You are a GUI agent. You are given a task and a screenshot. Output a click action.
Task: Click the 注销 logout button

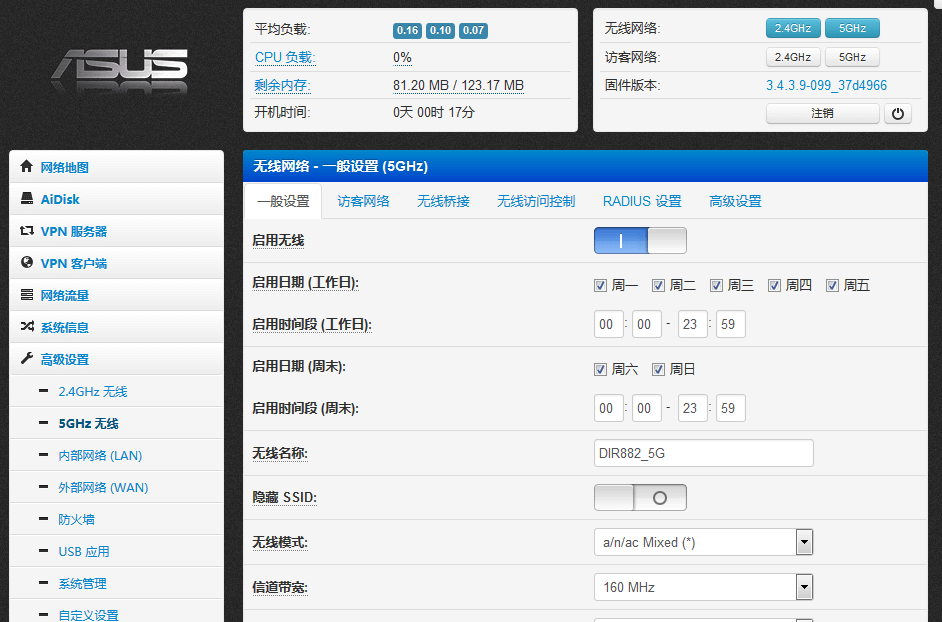coord(822,113)
